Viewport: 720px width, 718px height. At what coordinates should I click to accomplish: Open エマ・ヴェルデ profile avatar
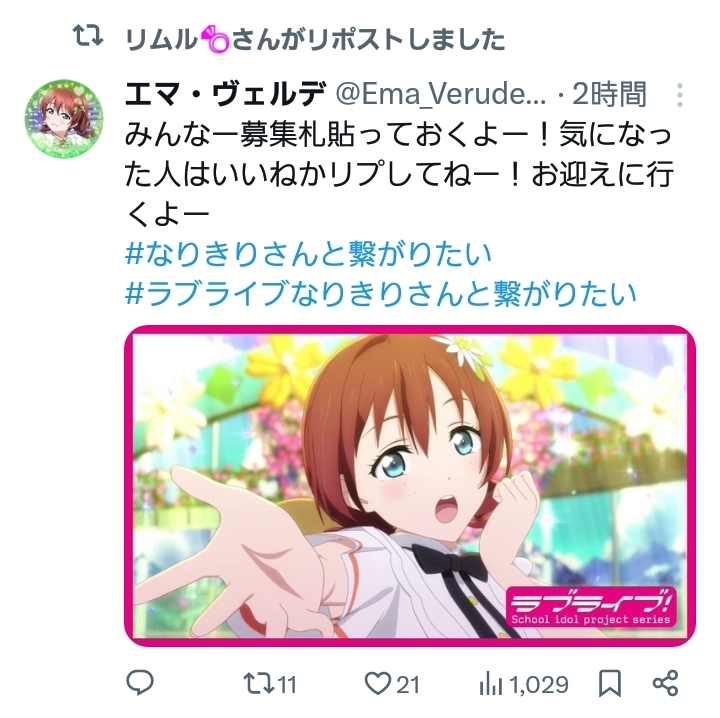pyautogui.click(x=64, y=118)
